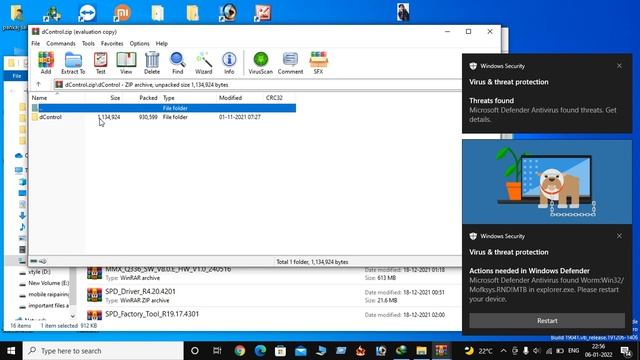Open the Favorites menu

click(112, 43)
